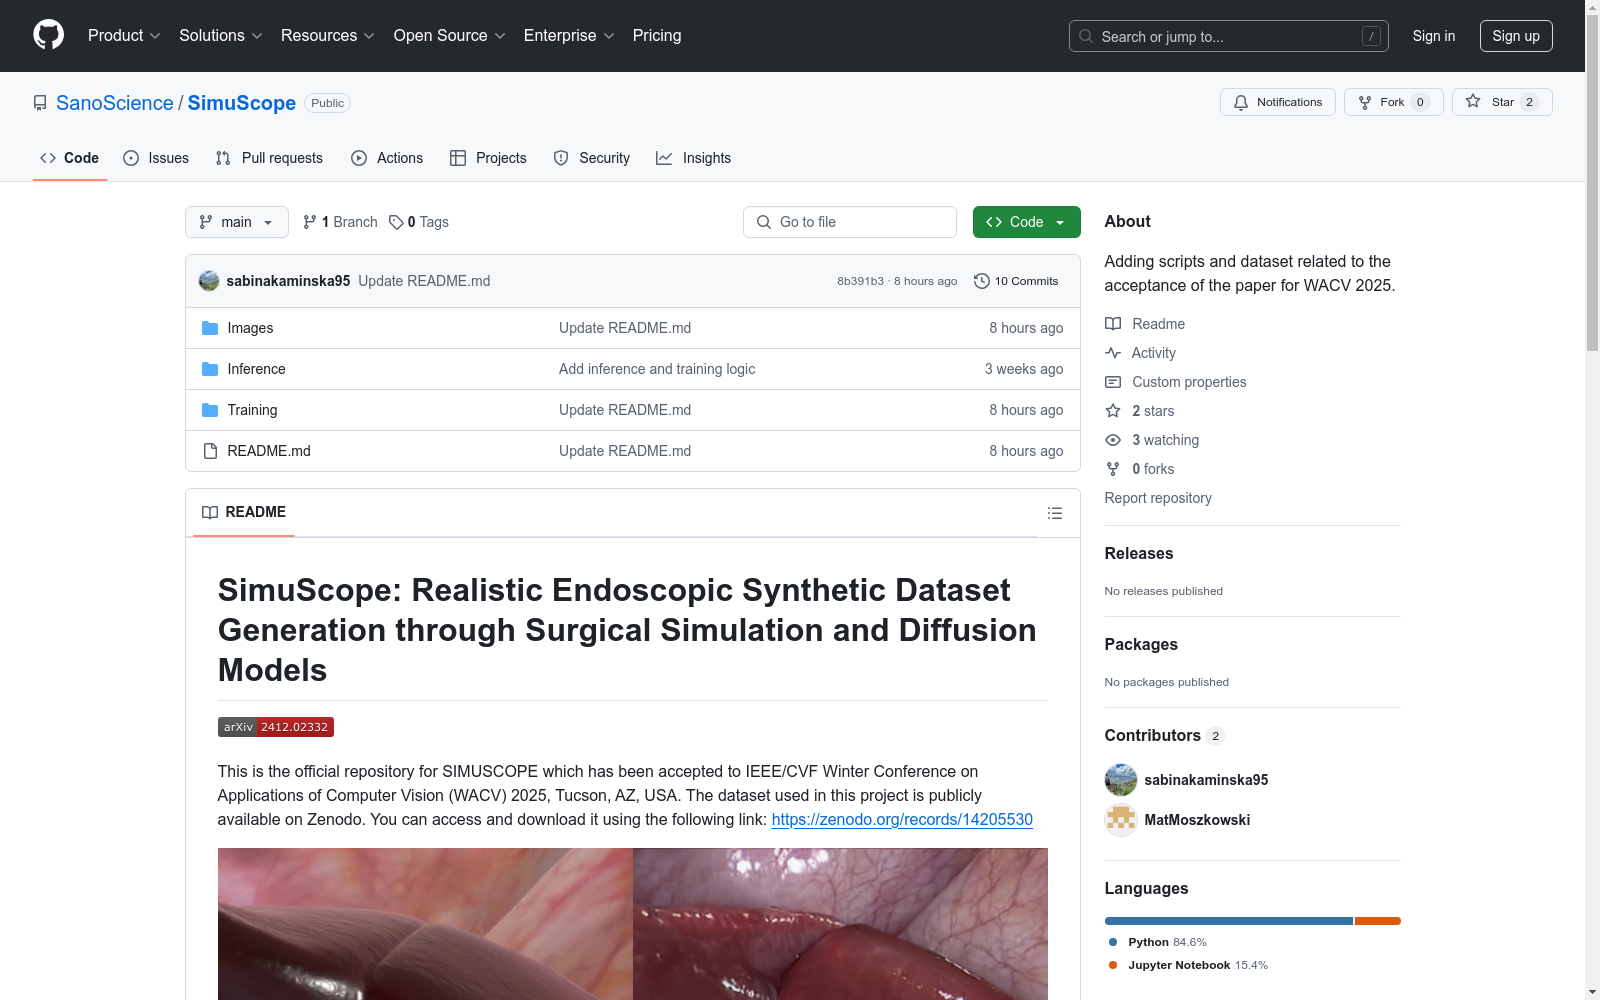Click the Python segment of language bar
1600x1000 pixels.
[x=1229, y=921]
